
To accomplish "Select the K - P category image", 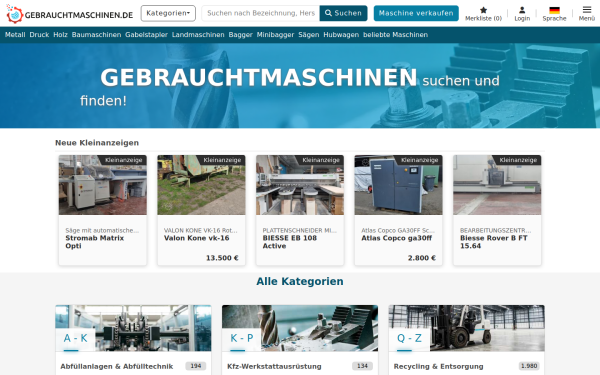I will pos(300,328).
